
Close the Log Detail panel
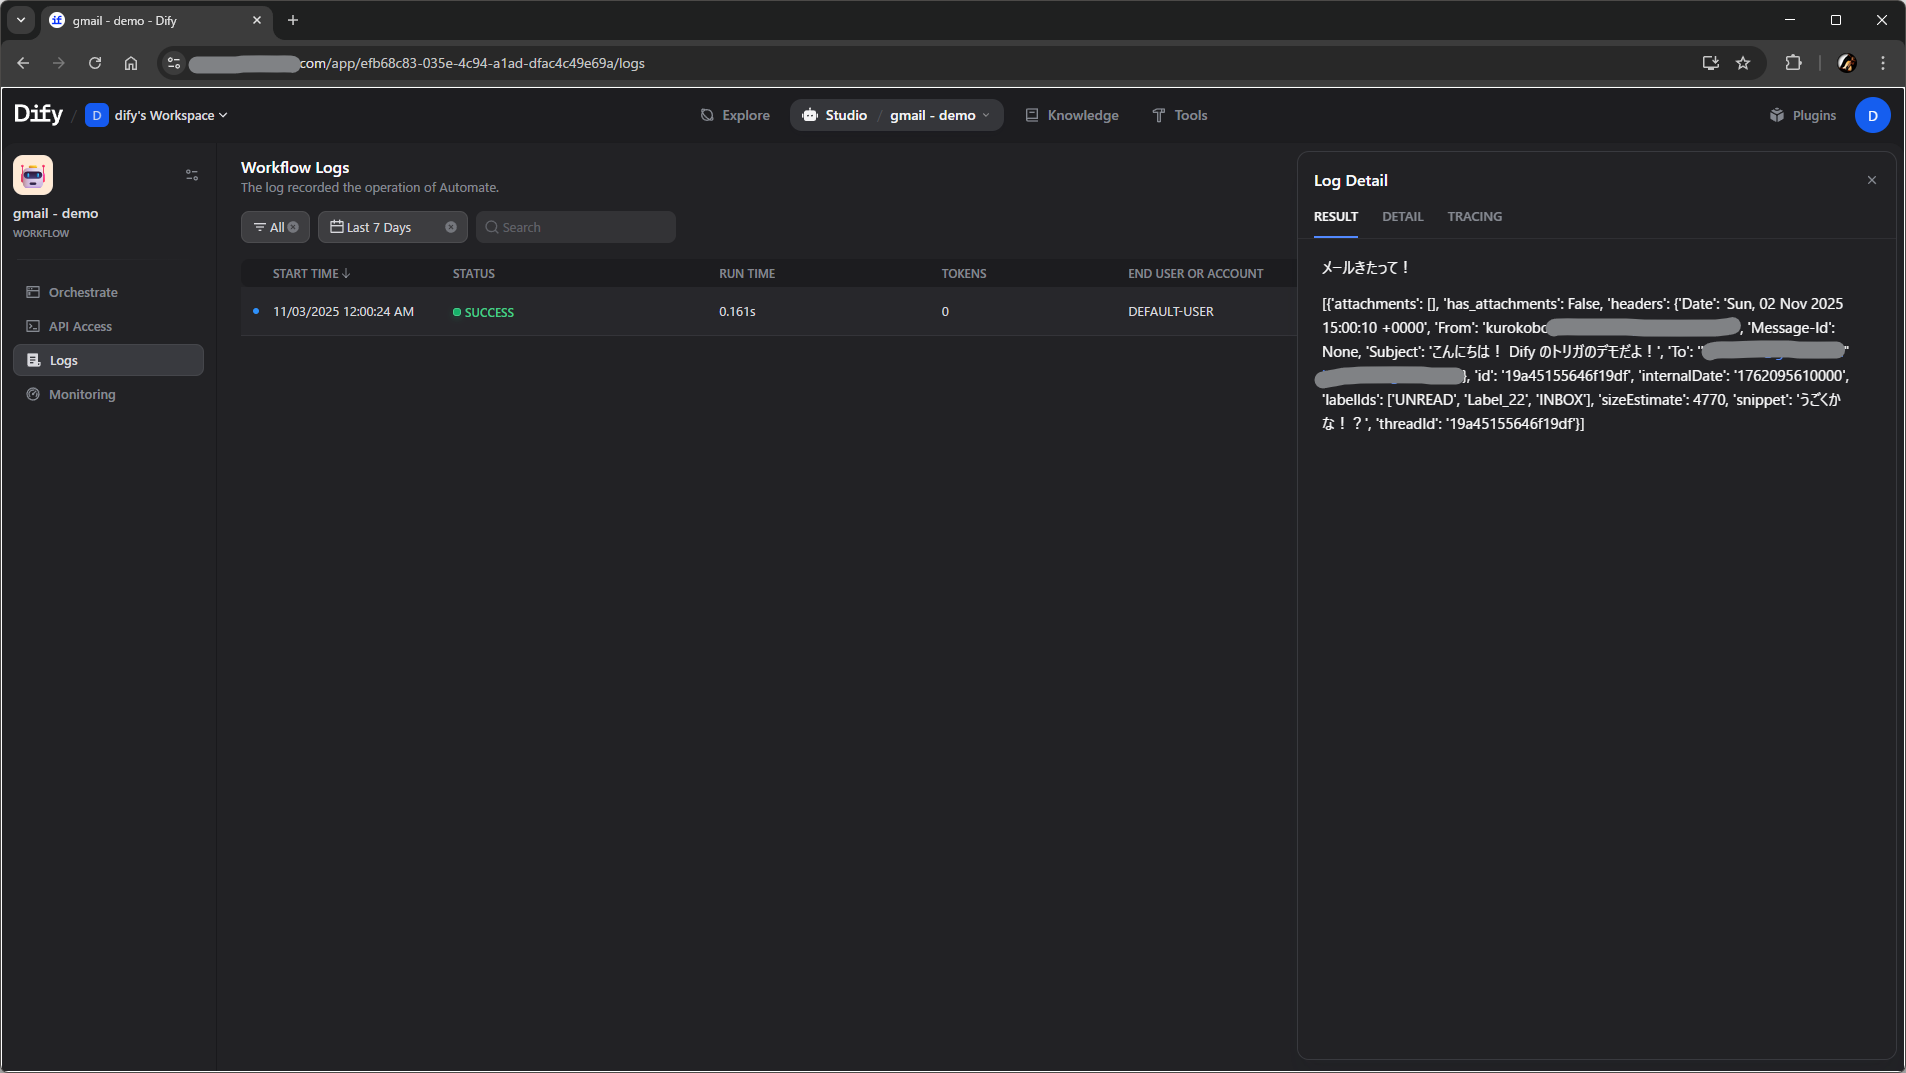pos(1871,180)
